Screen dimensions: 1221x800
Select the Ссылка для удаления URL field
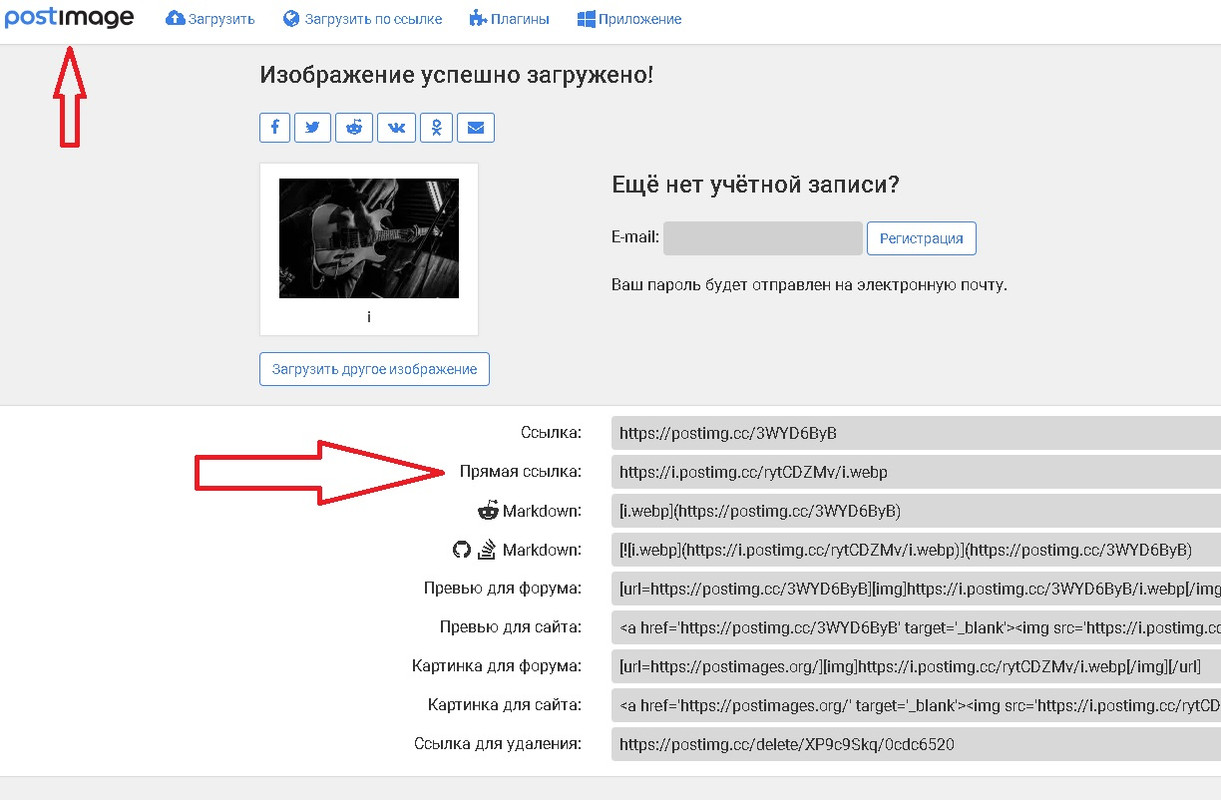pos(915,744)
